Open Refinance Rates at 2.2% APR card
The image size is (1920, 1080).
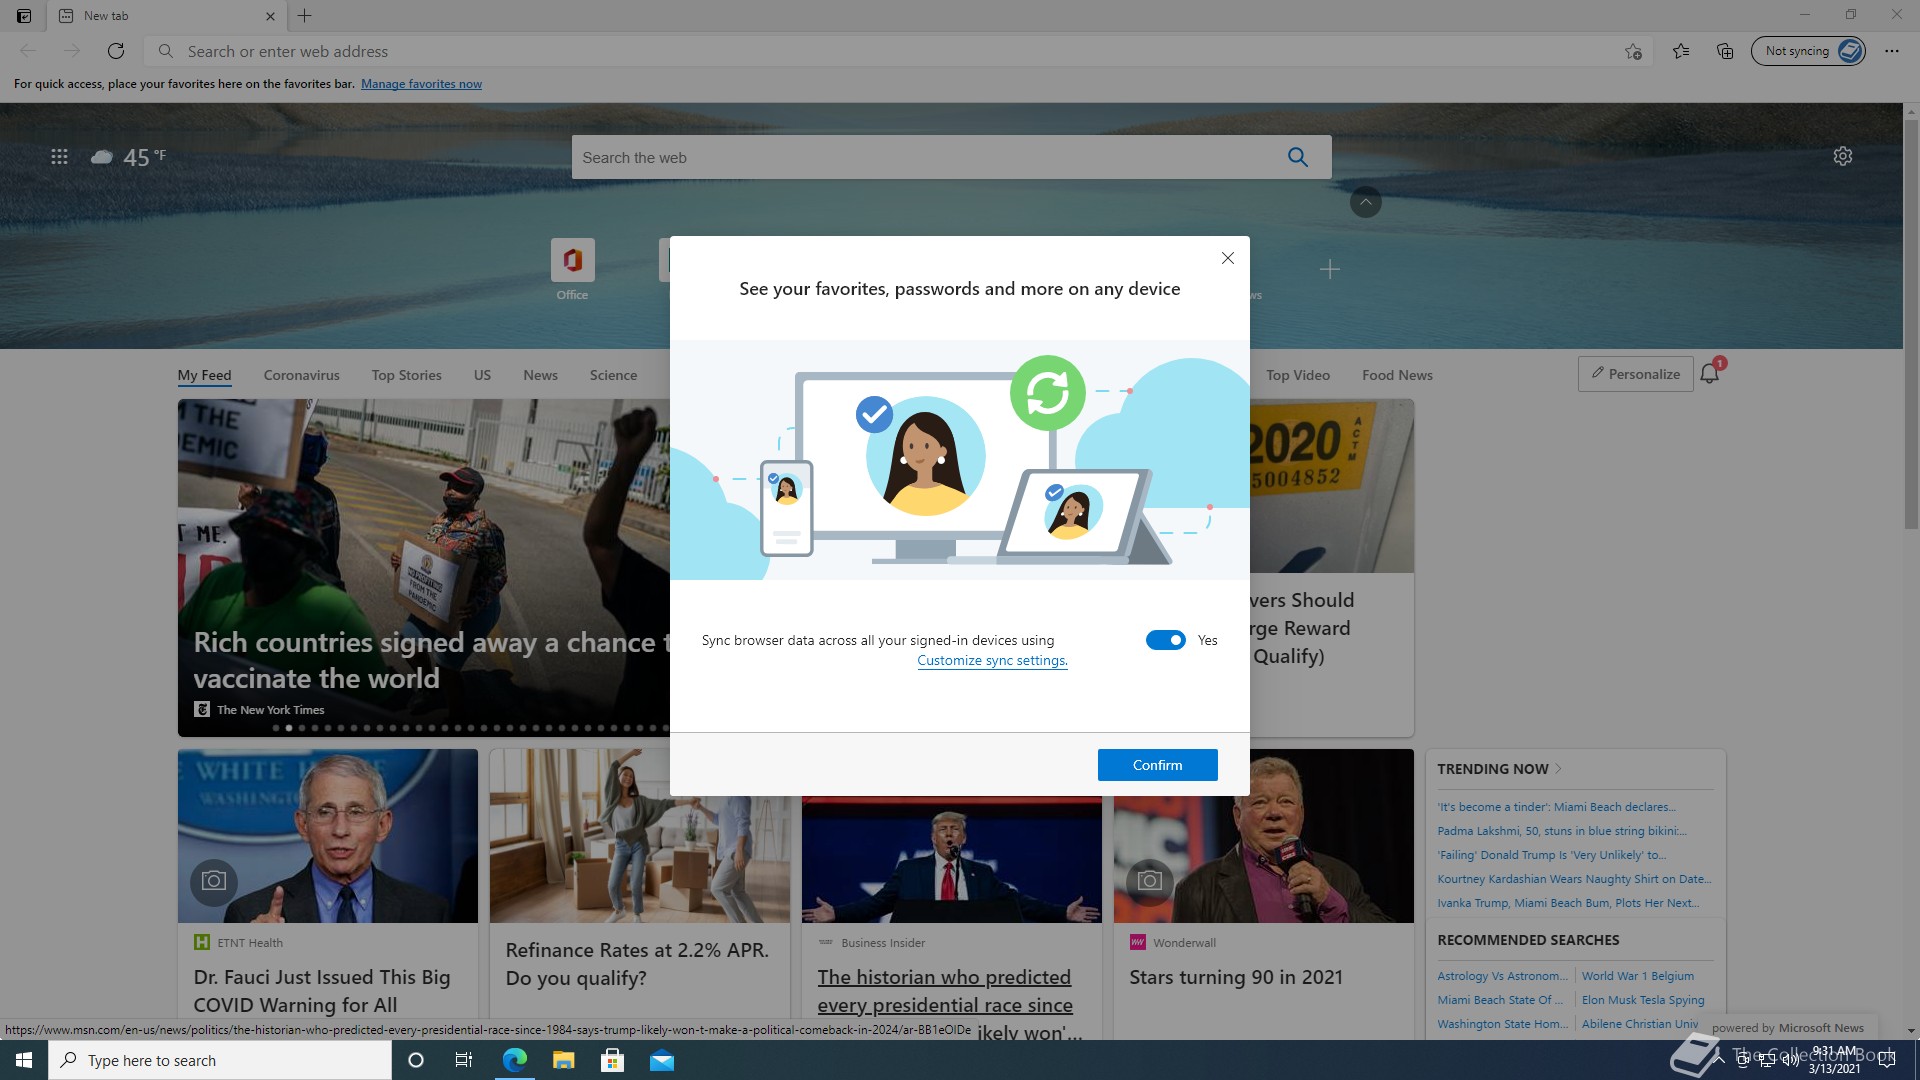(637, 963)
